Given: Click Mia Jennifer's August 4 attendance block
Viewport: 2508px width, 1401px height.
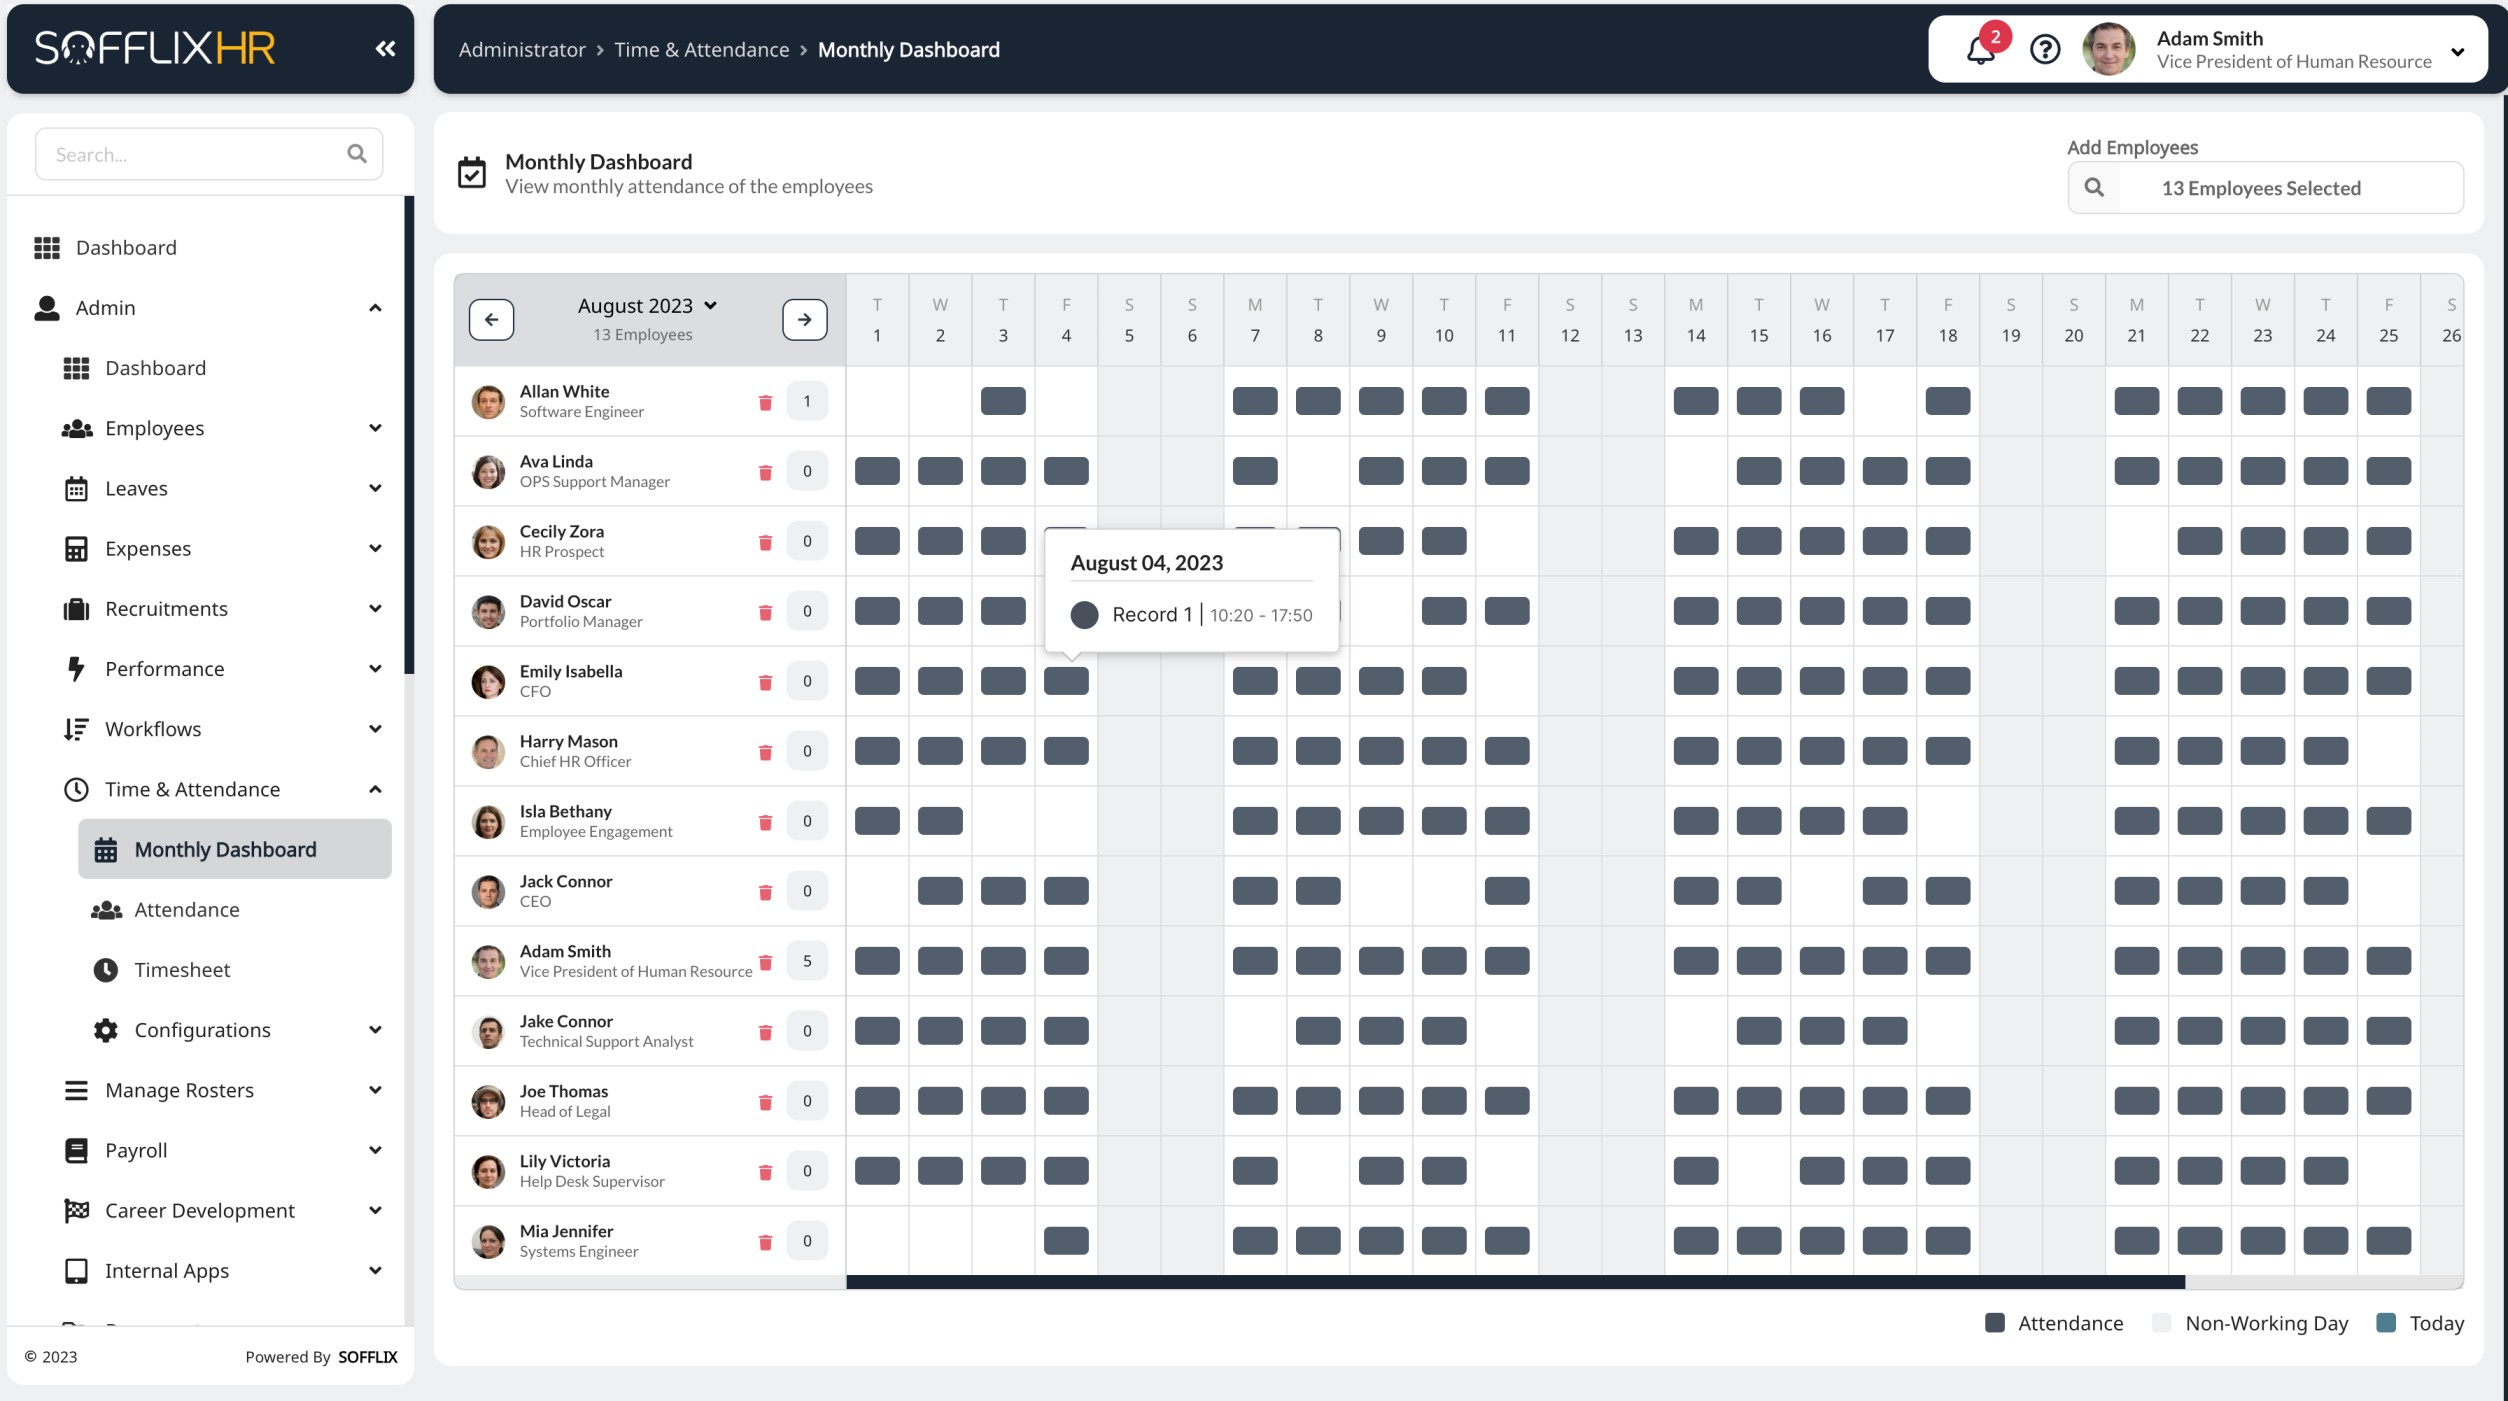Looking at the screenshot, I should (1066, 1241).
